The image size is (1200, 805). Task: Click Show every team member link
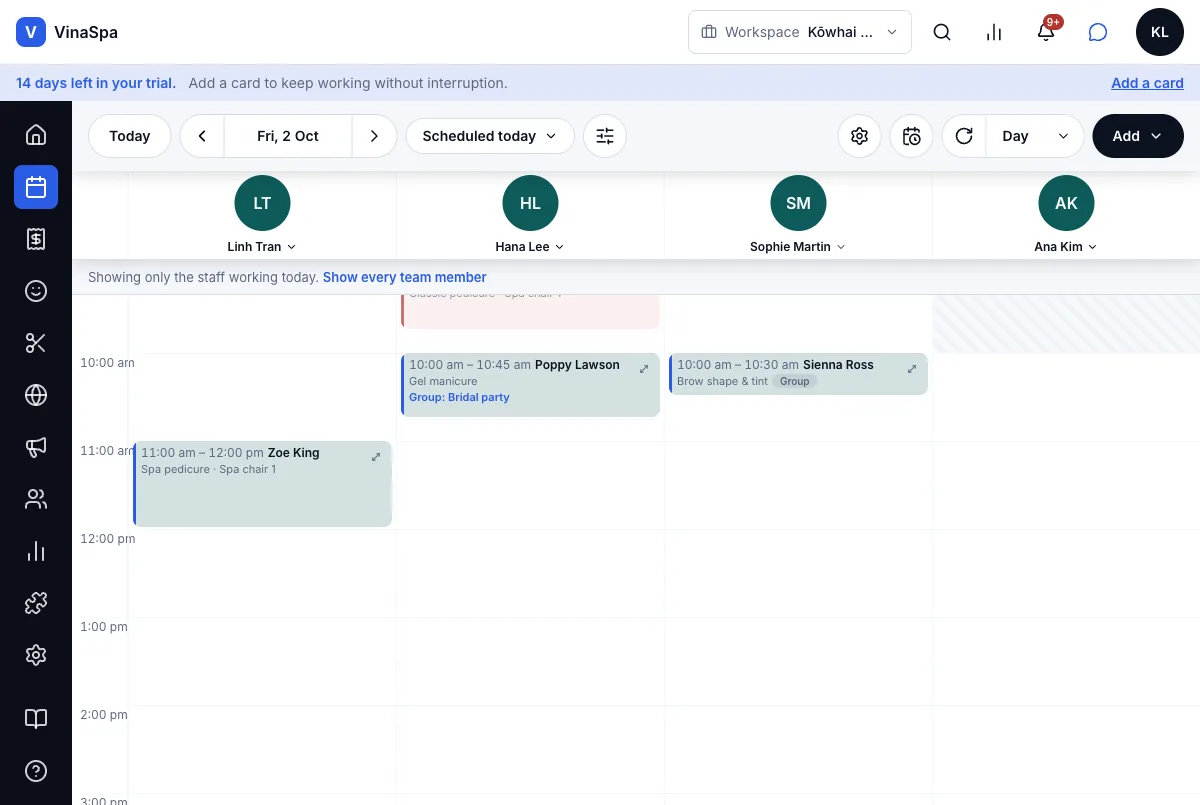tap(405, 277)
